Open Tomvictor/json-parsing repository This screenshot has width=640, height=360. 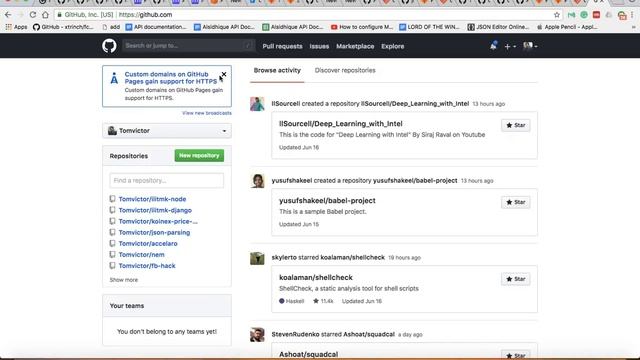click(x=154, y=233)
